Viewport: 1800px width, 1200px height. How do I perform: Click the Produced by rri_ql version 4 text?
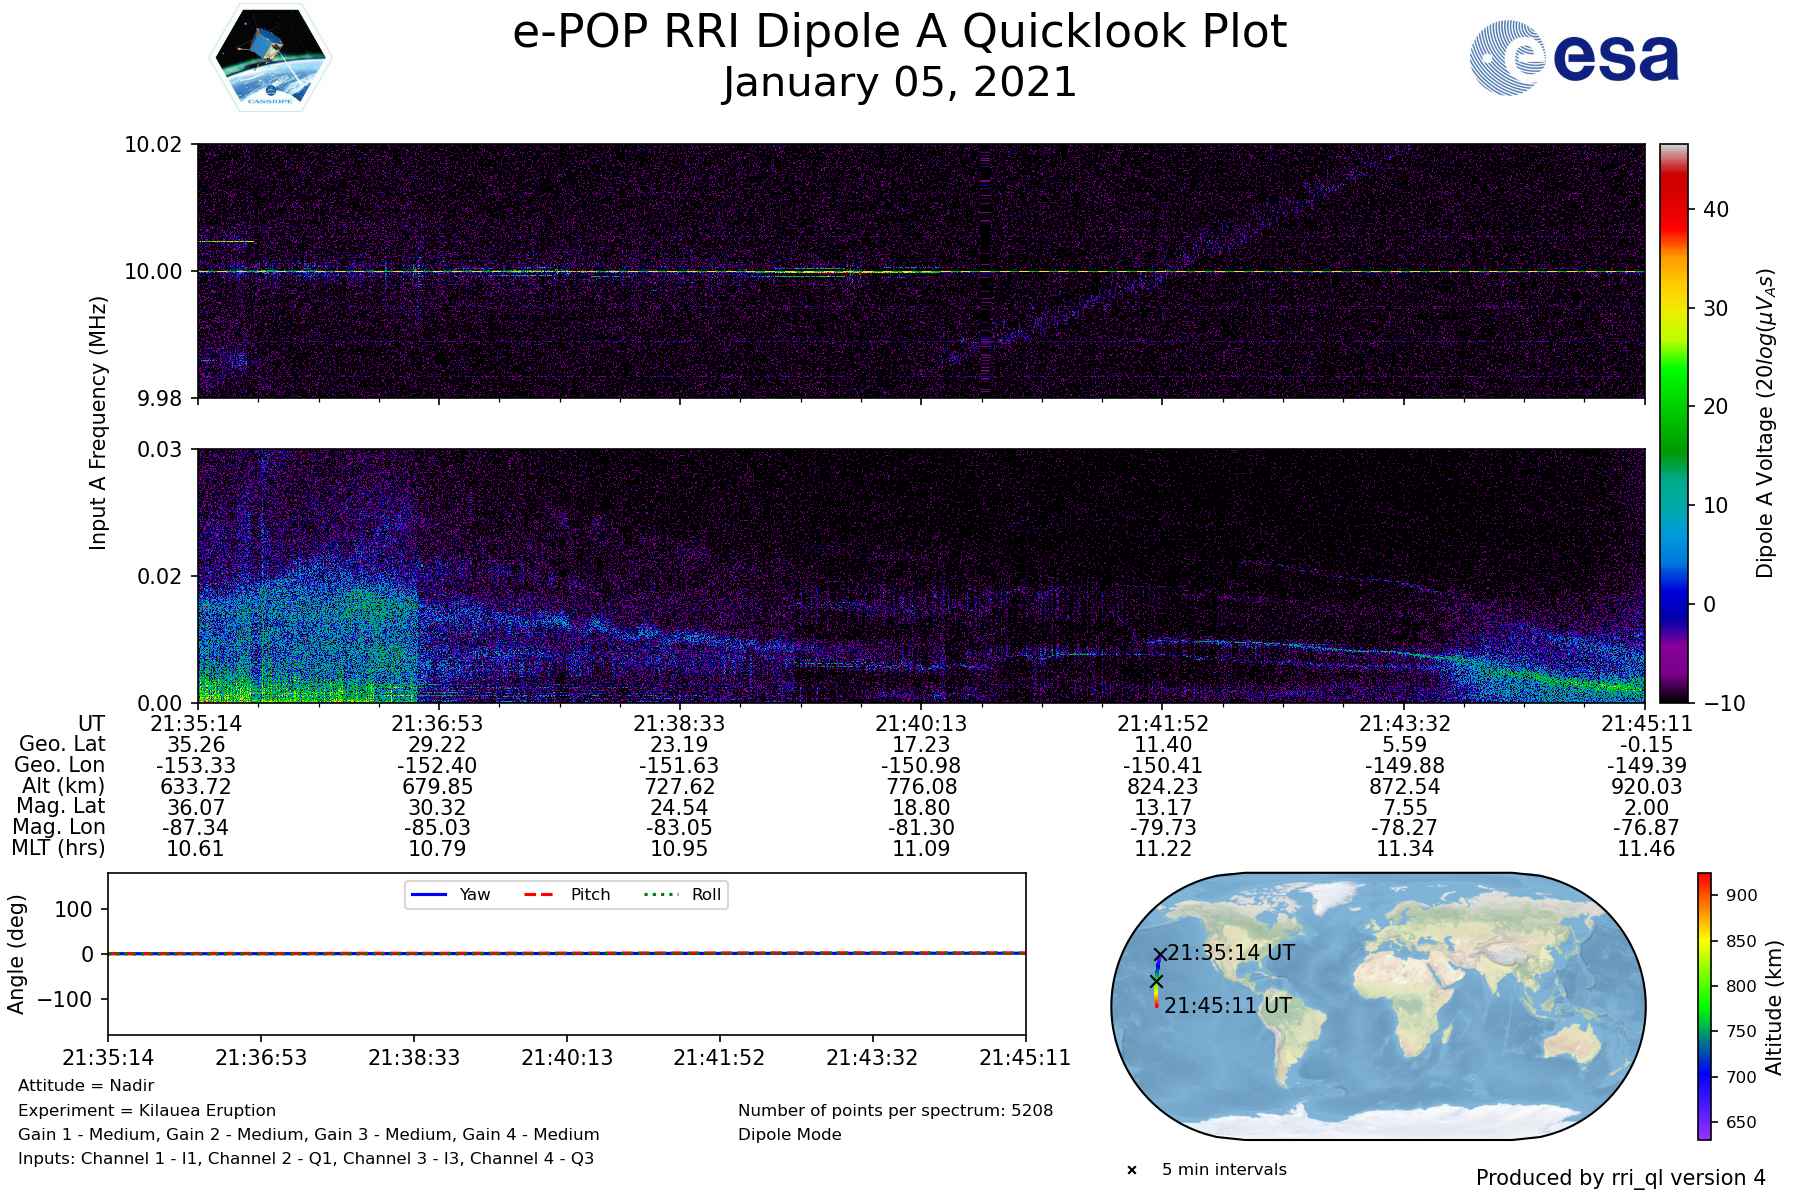[x=1620, y=1178]
